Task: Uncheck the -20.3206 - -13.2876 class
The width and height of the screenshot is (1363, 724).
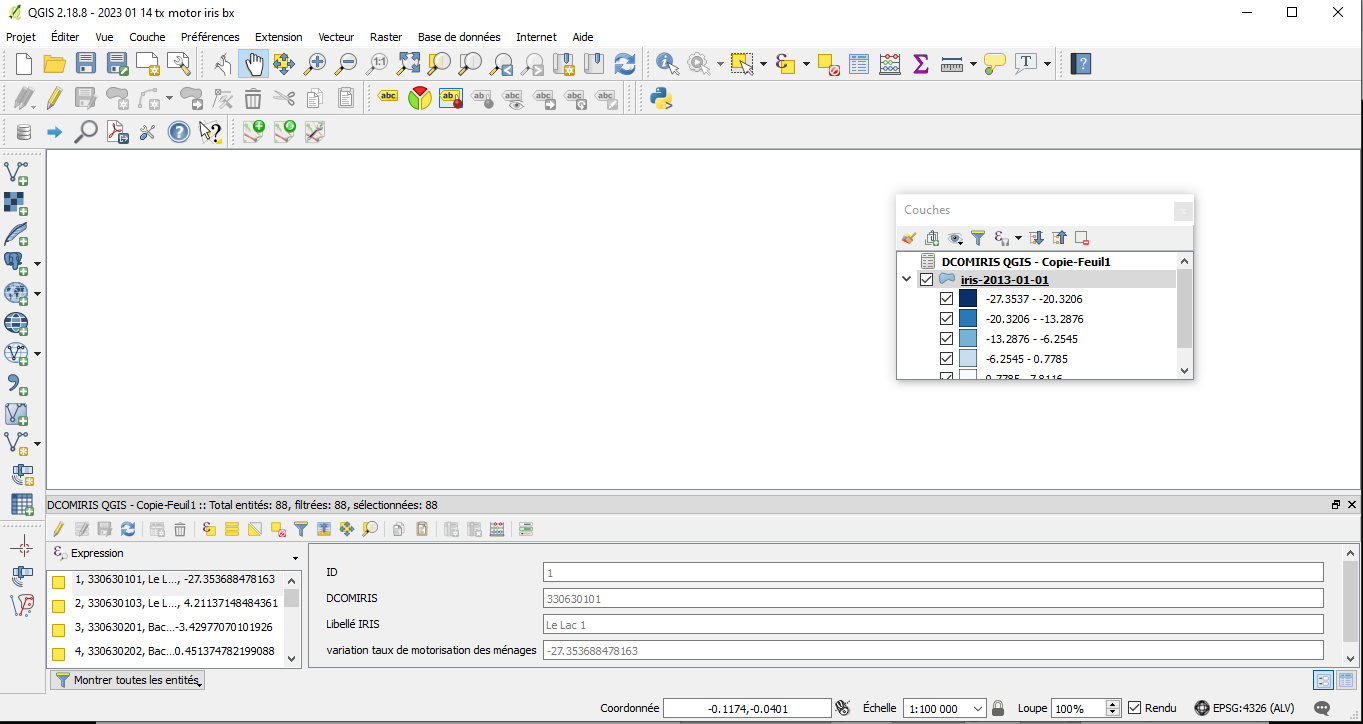Action: pos(947,319)
